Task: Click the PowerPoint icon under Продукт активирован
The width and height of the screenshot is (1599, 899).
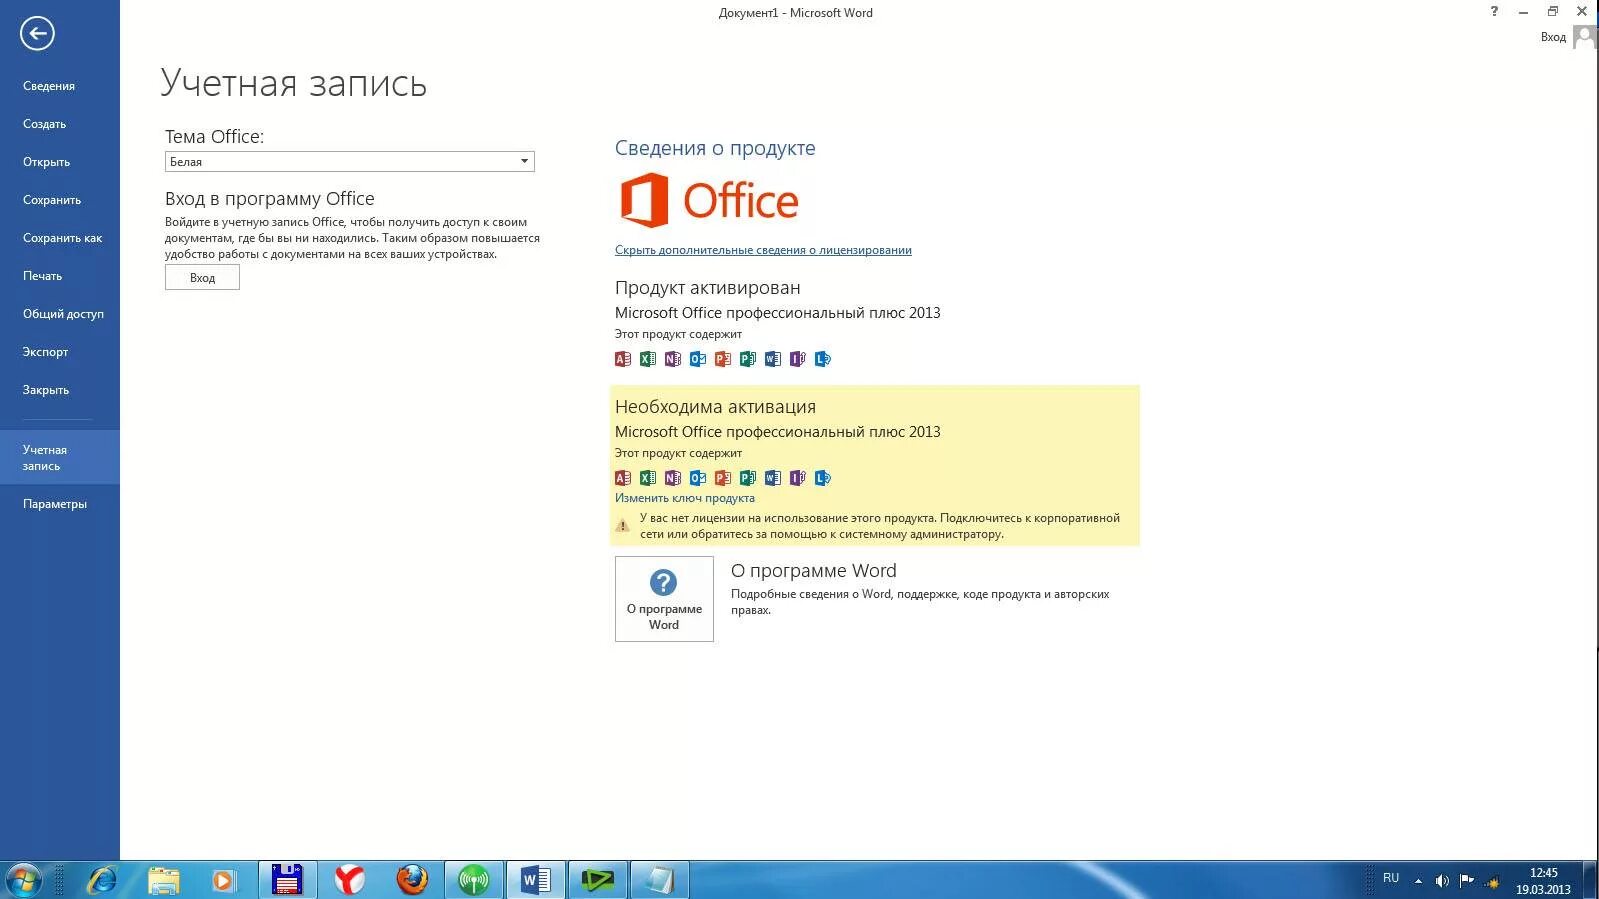Action: (x=723, y=359)
